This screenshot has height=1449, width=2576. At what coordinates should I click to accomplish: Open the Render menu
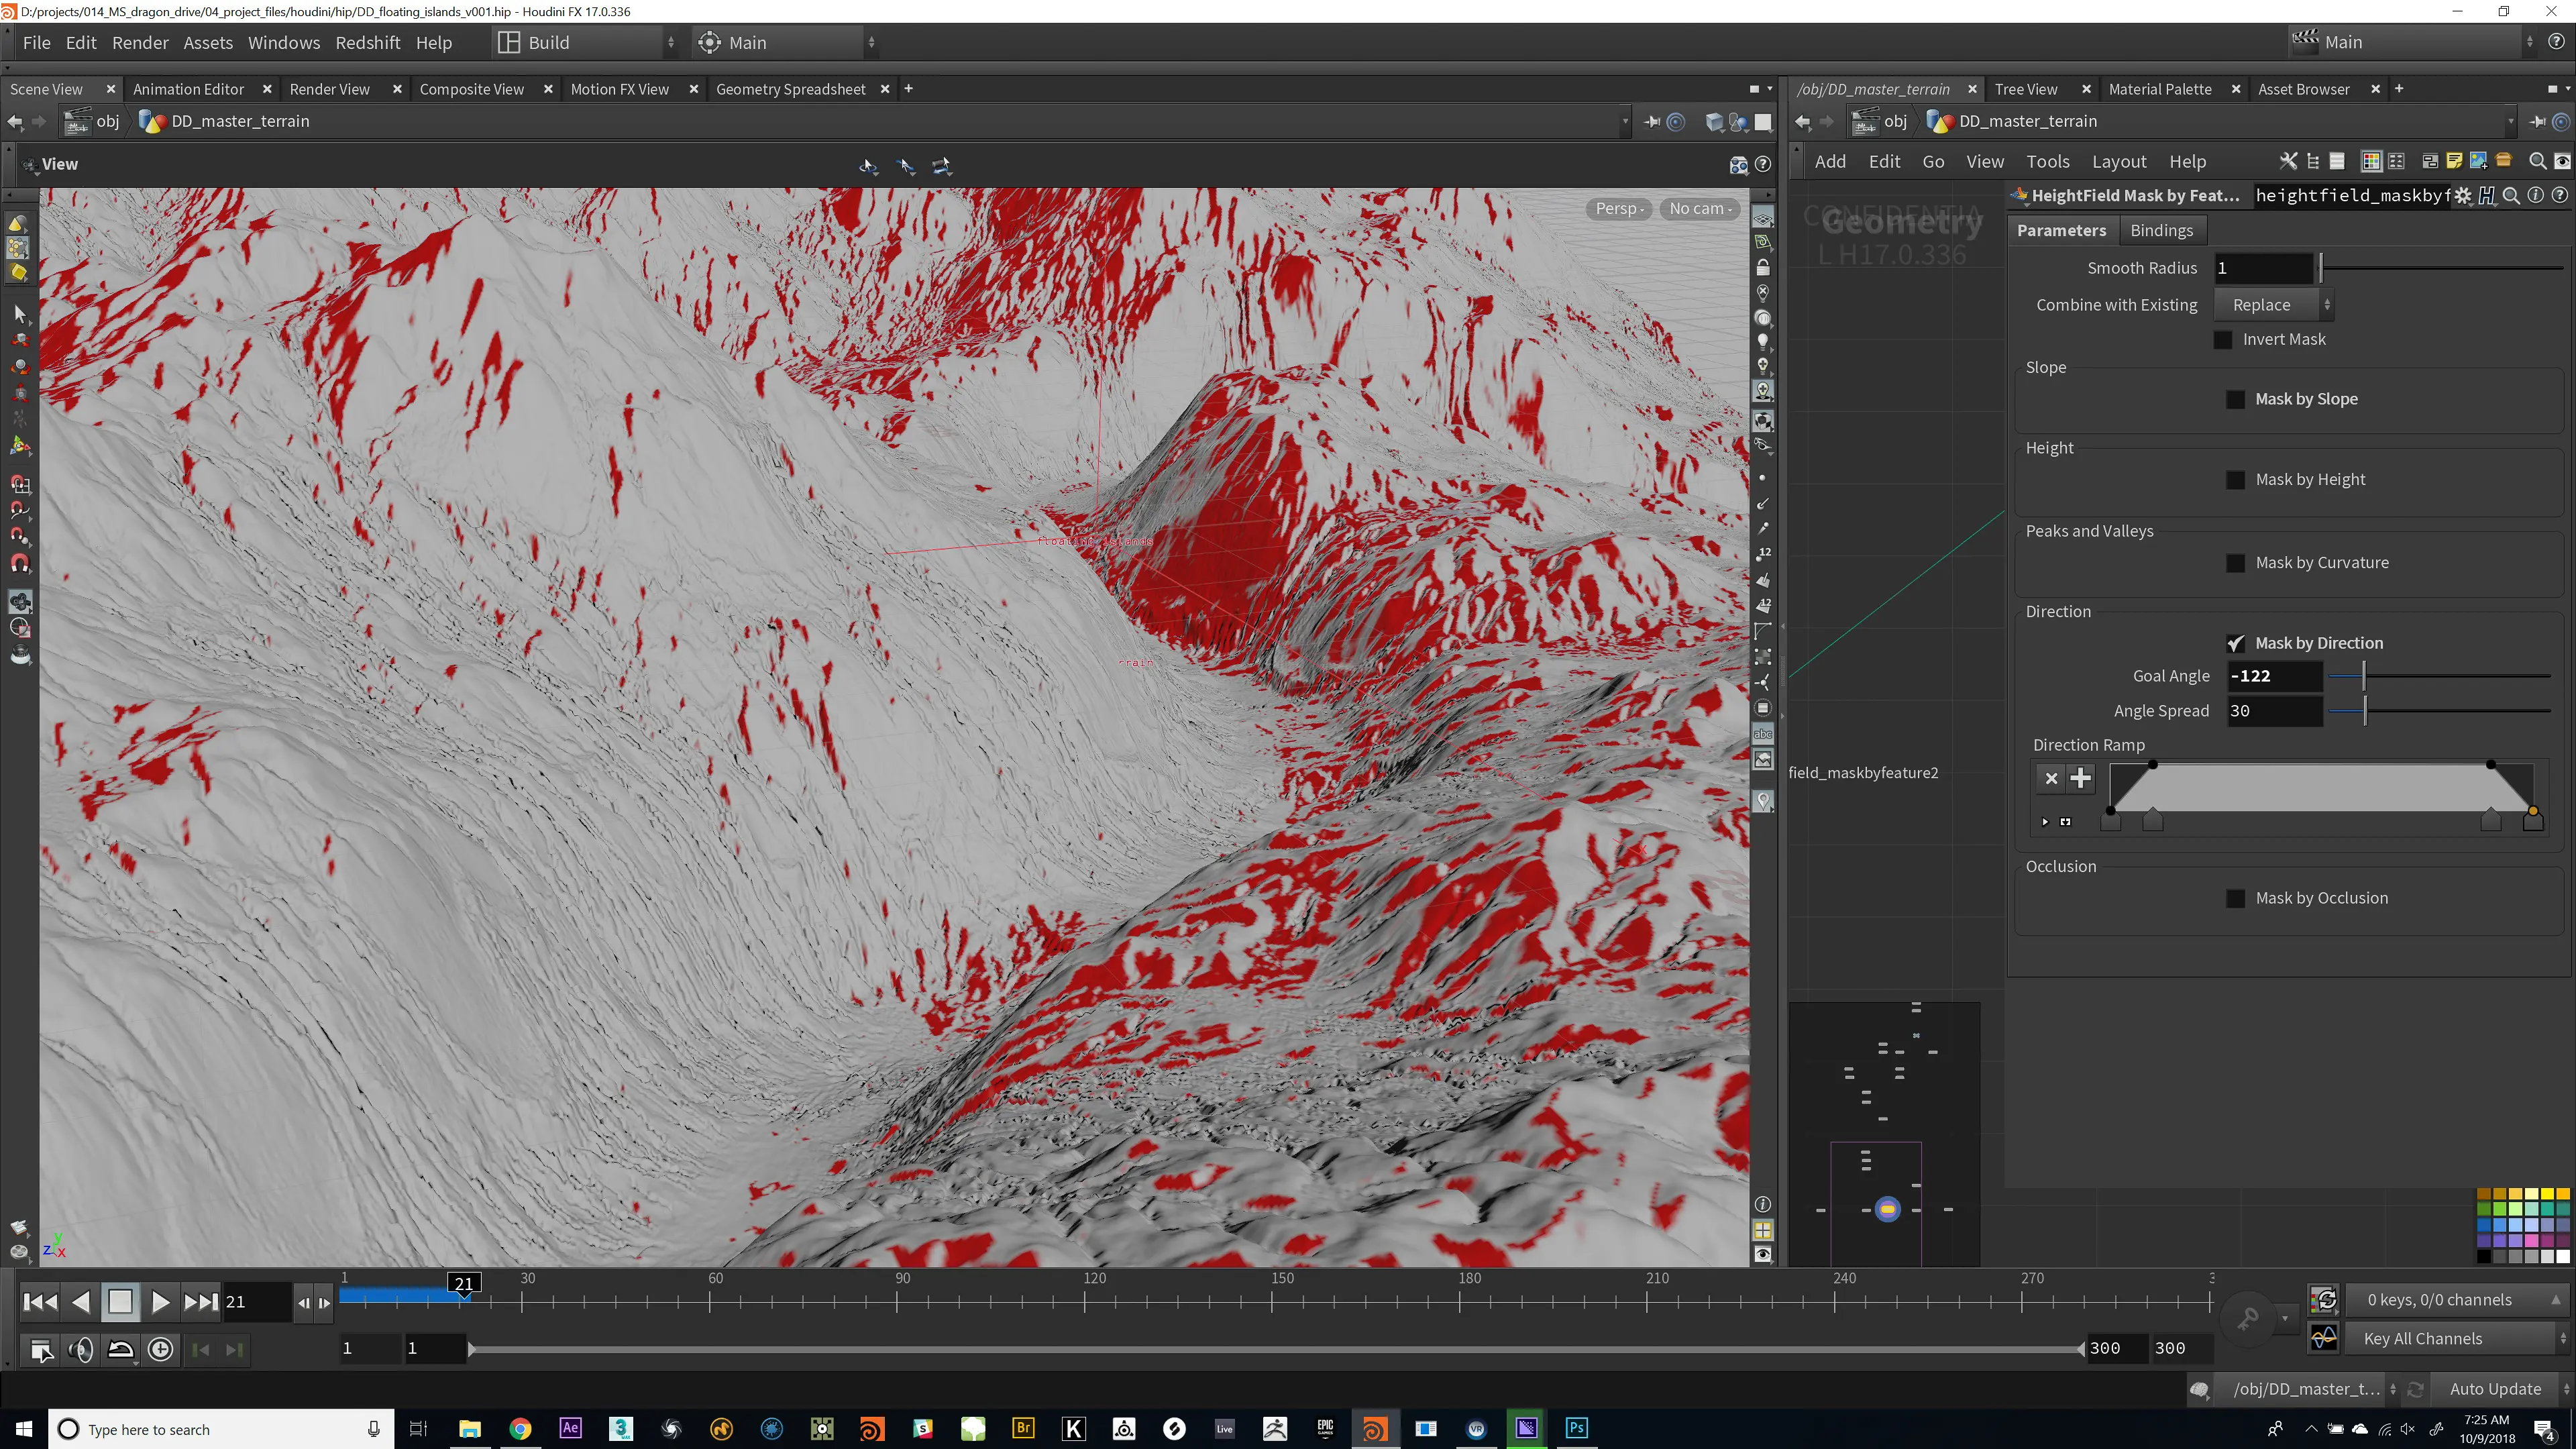click(x=140, y=42)
